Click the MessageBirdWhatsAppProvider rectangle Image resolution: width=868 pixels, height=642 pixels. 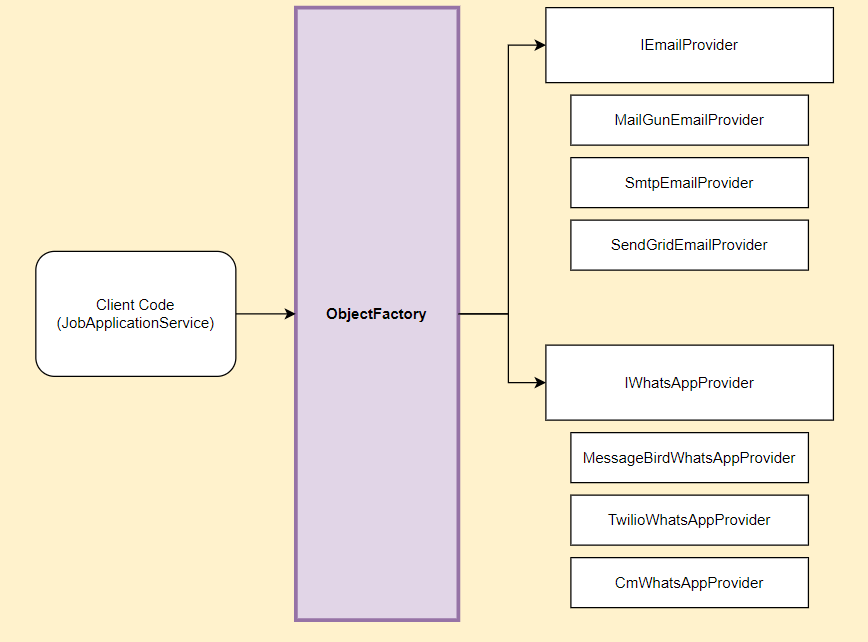tap(689, 458)
